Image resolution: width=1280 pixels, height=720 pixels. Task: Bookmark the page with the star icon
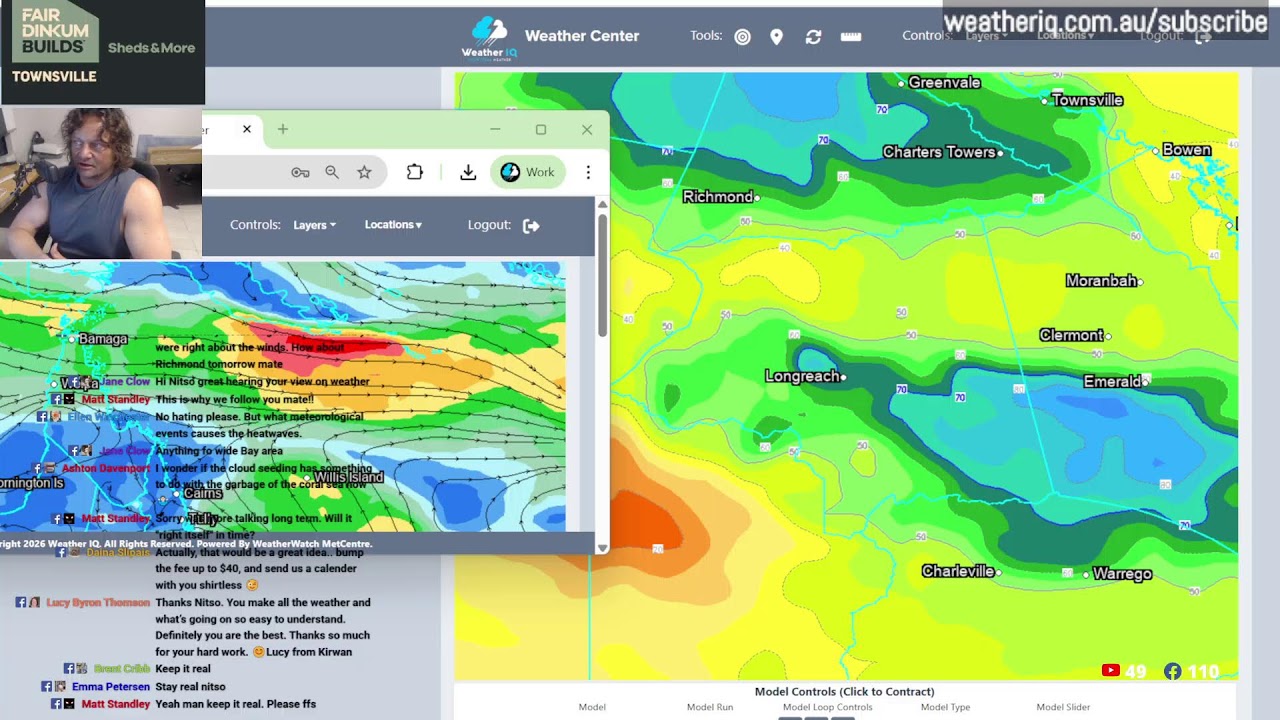364,172
